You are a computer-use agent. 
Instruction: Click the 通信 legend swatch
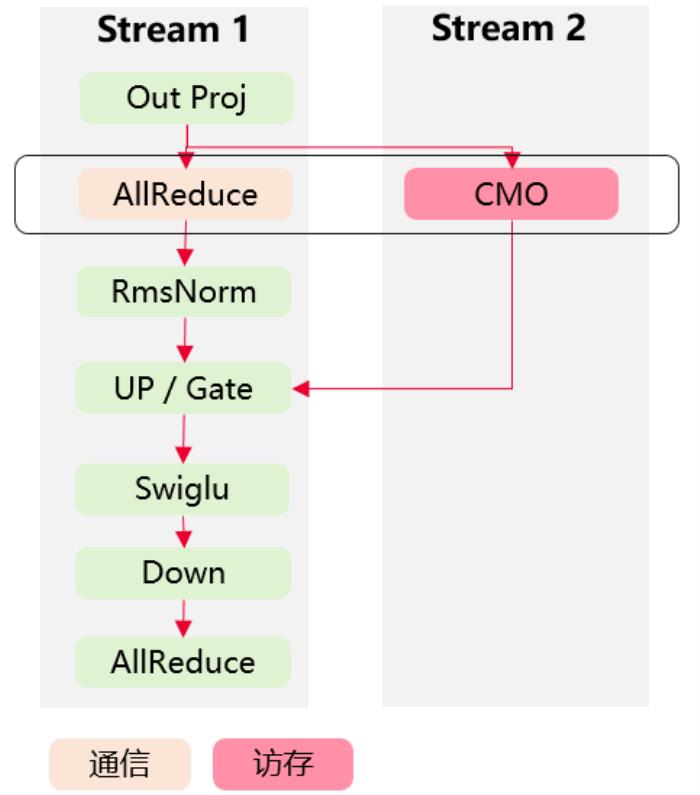120,765
